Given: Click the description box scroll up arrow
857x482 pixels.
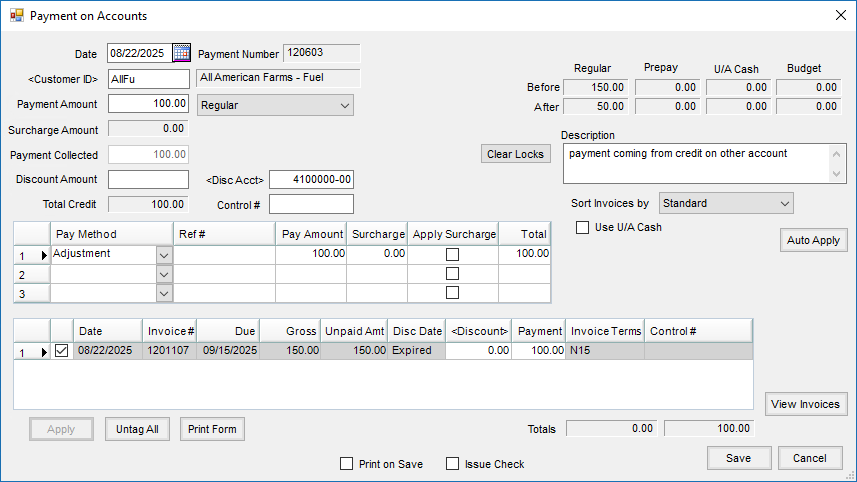Looking at the screenshot, I should [x=836, y=154].
